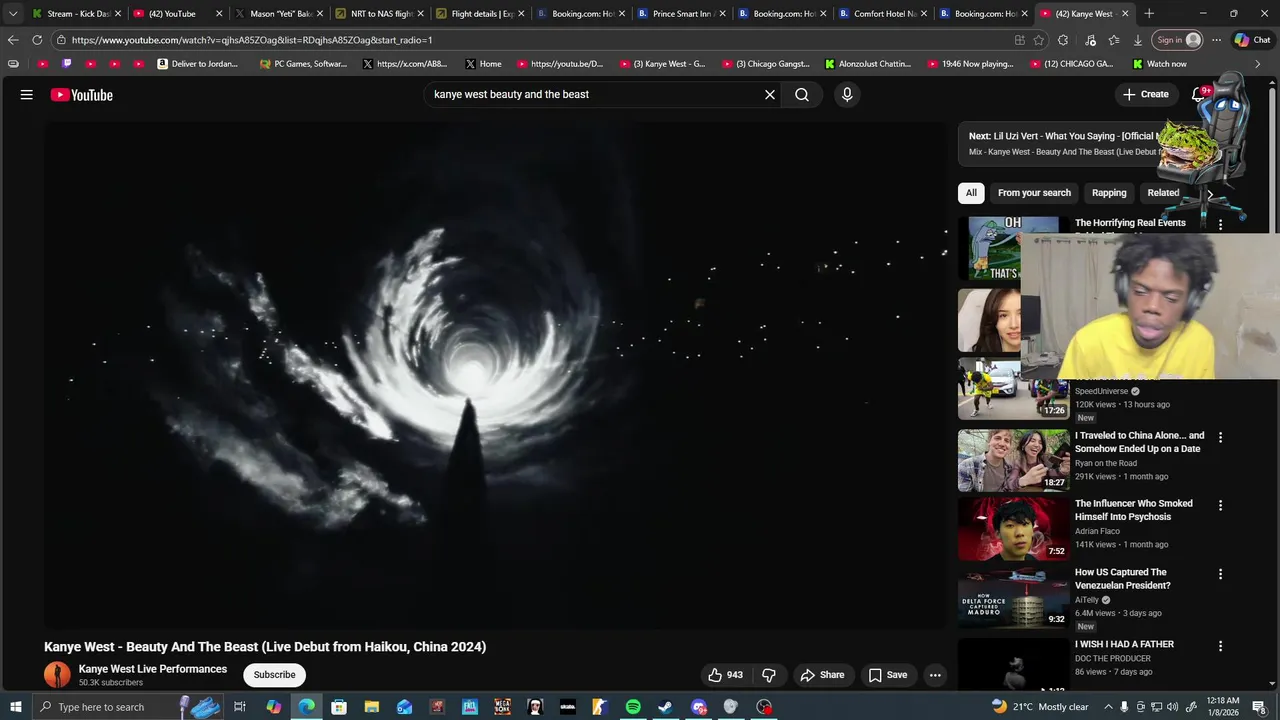Open the Adrian Flaco channel link
This screenshot has width=1280, height=720.
coord(1097,531)
